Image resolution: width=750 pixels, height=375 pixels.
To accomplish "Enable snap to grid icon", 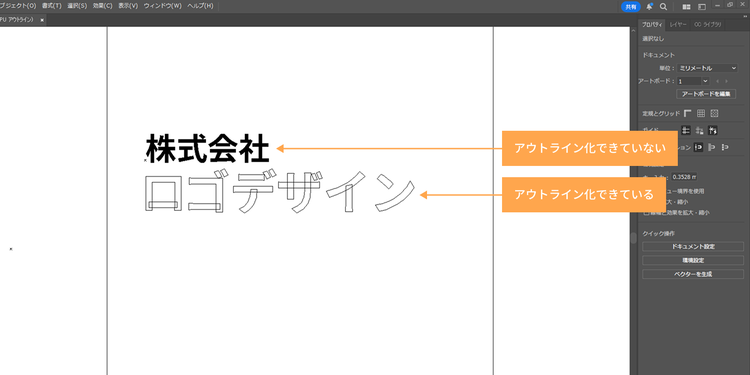I will click(725, 147).
